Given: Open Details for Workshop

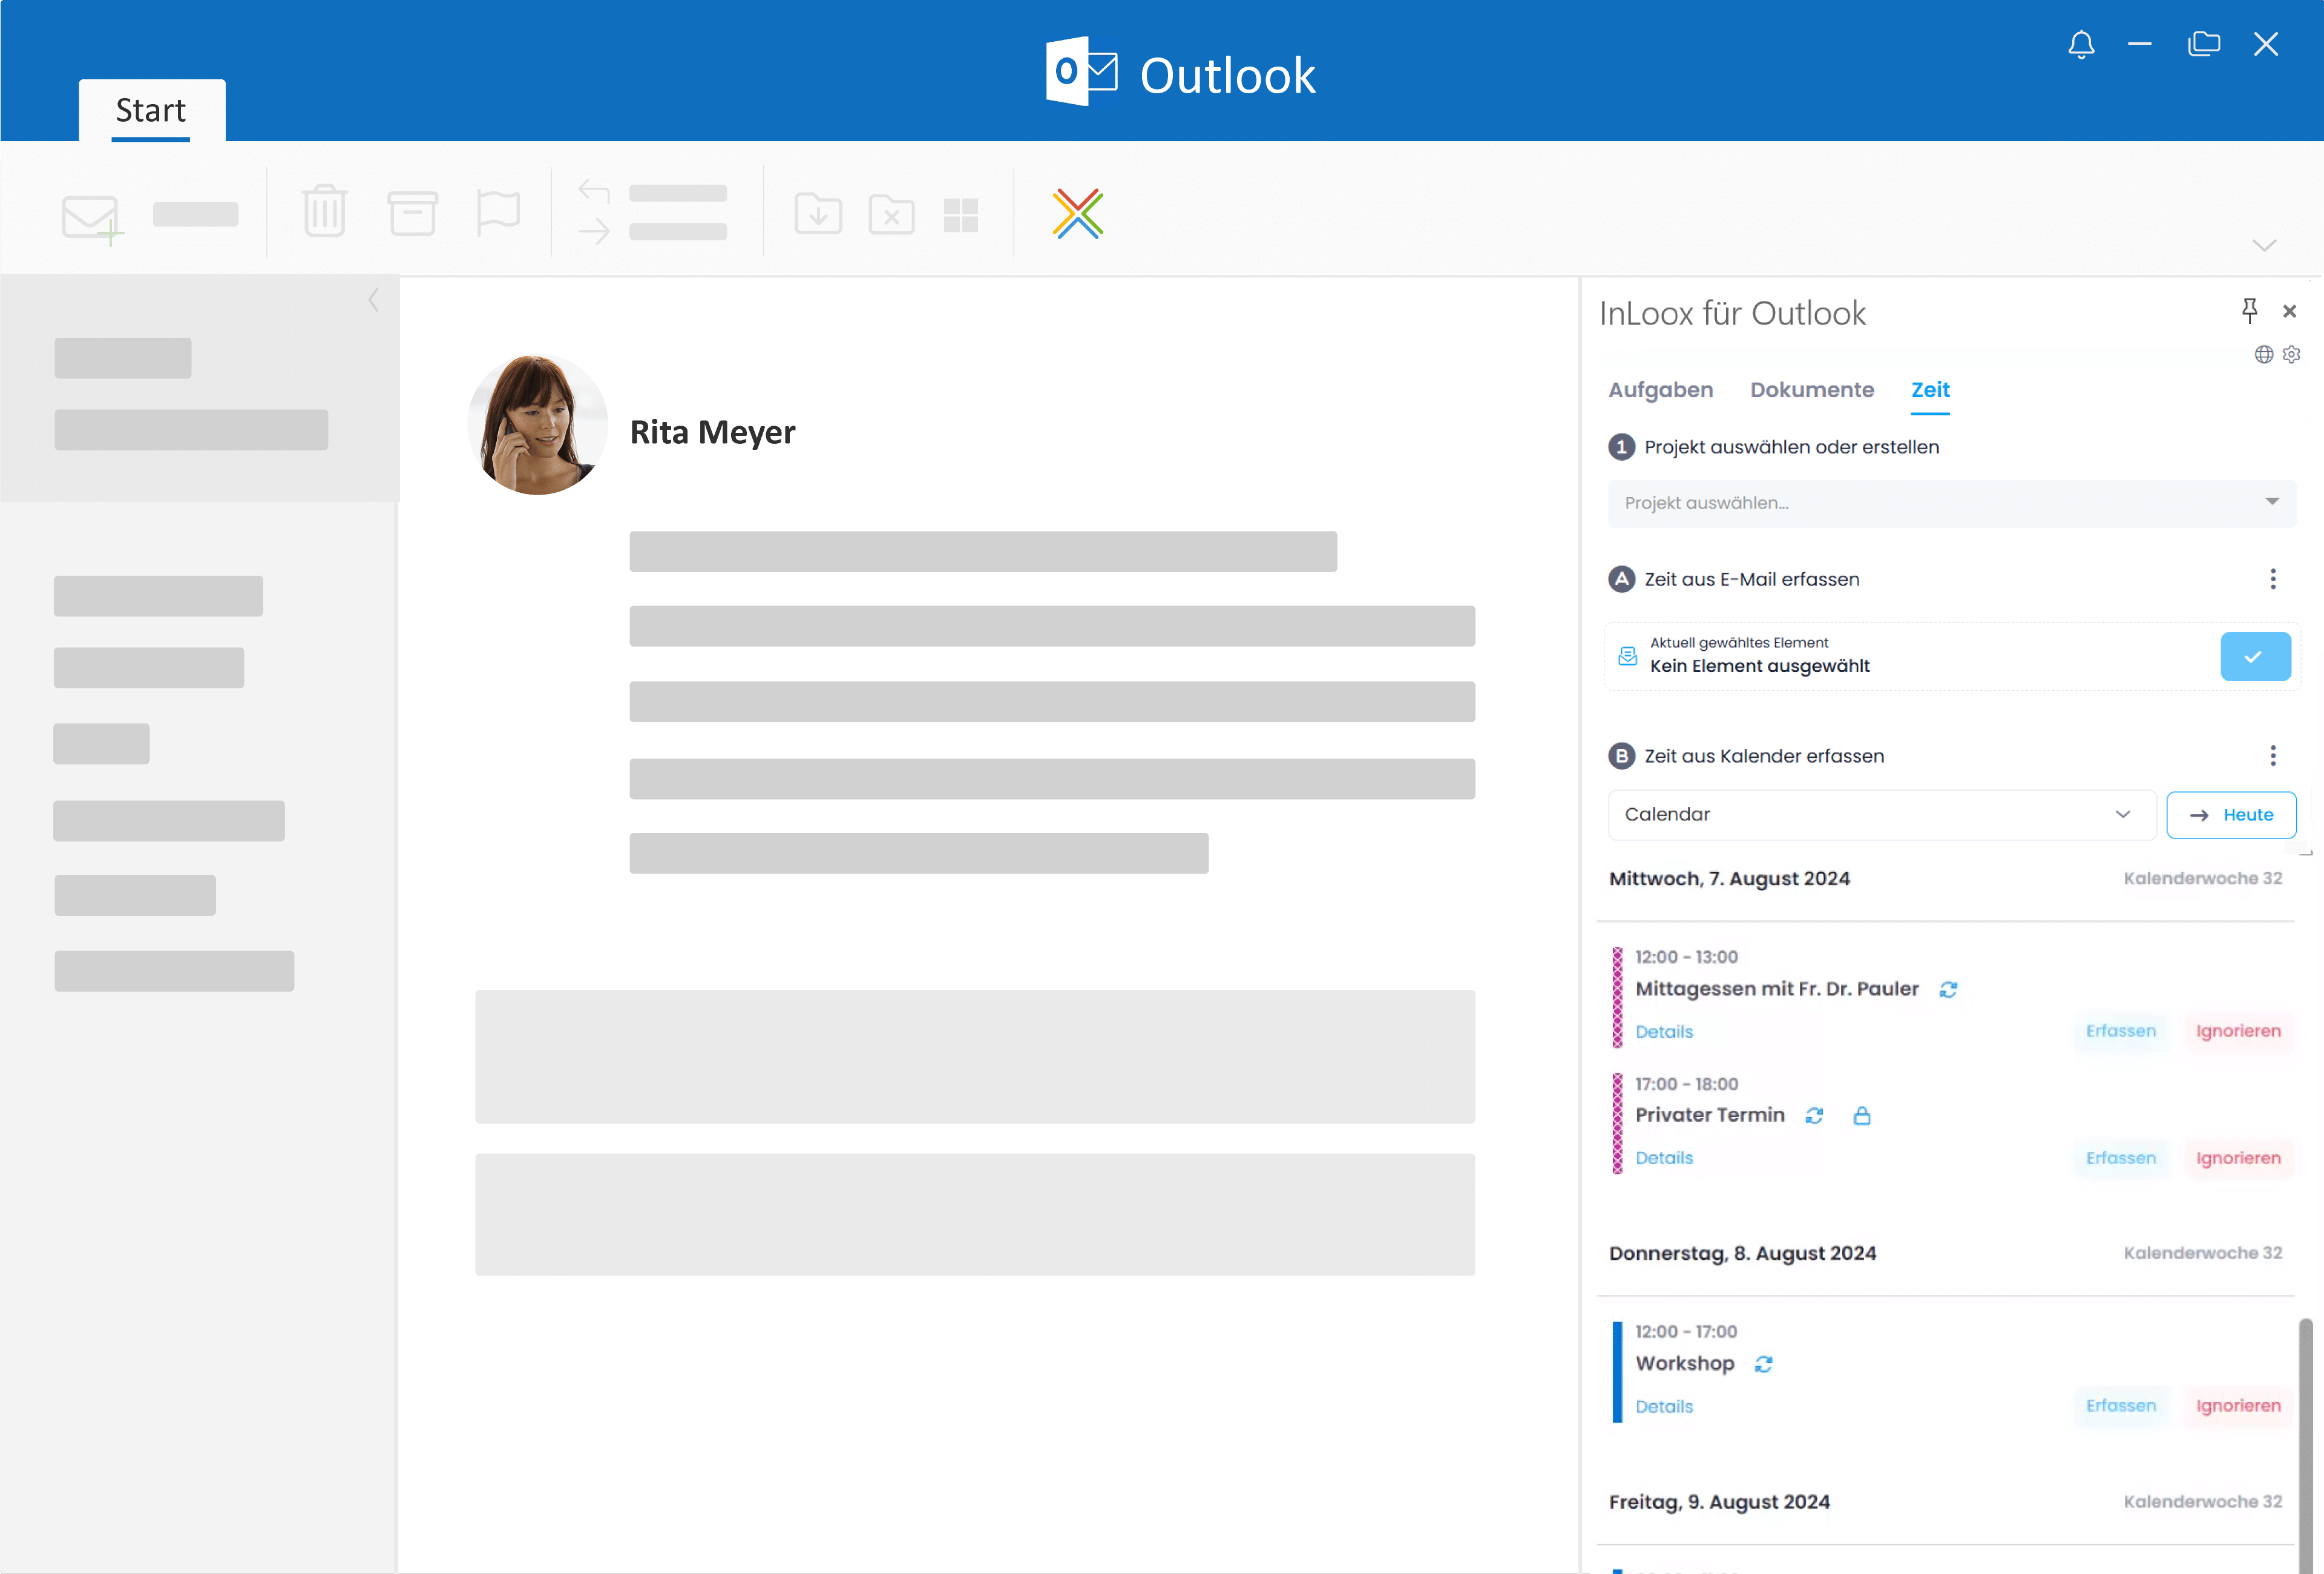Looking at the screenshot, I should 1664,1407.
